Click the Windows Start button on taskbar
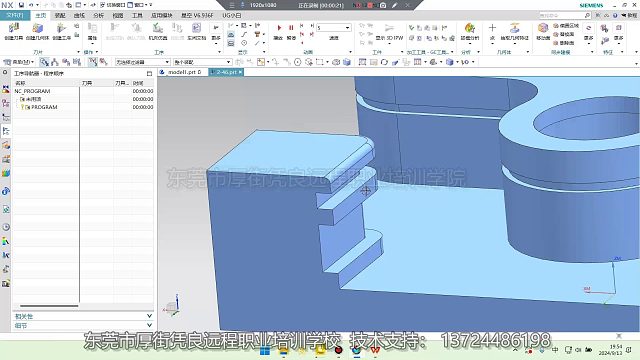This screenshot has height=360, width=640. pos(265,351)
